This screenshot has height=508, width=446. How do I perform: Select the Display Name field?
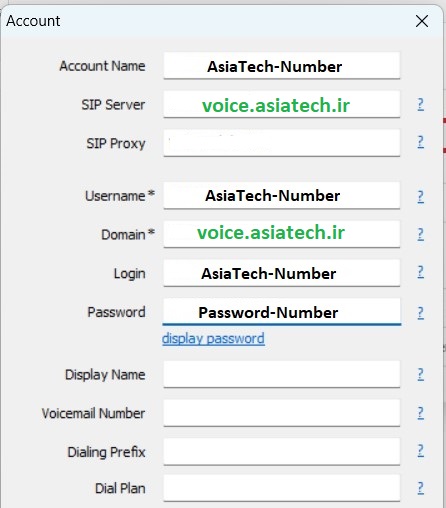click(282, 374)
